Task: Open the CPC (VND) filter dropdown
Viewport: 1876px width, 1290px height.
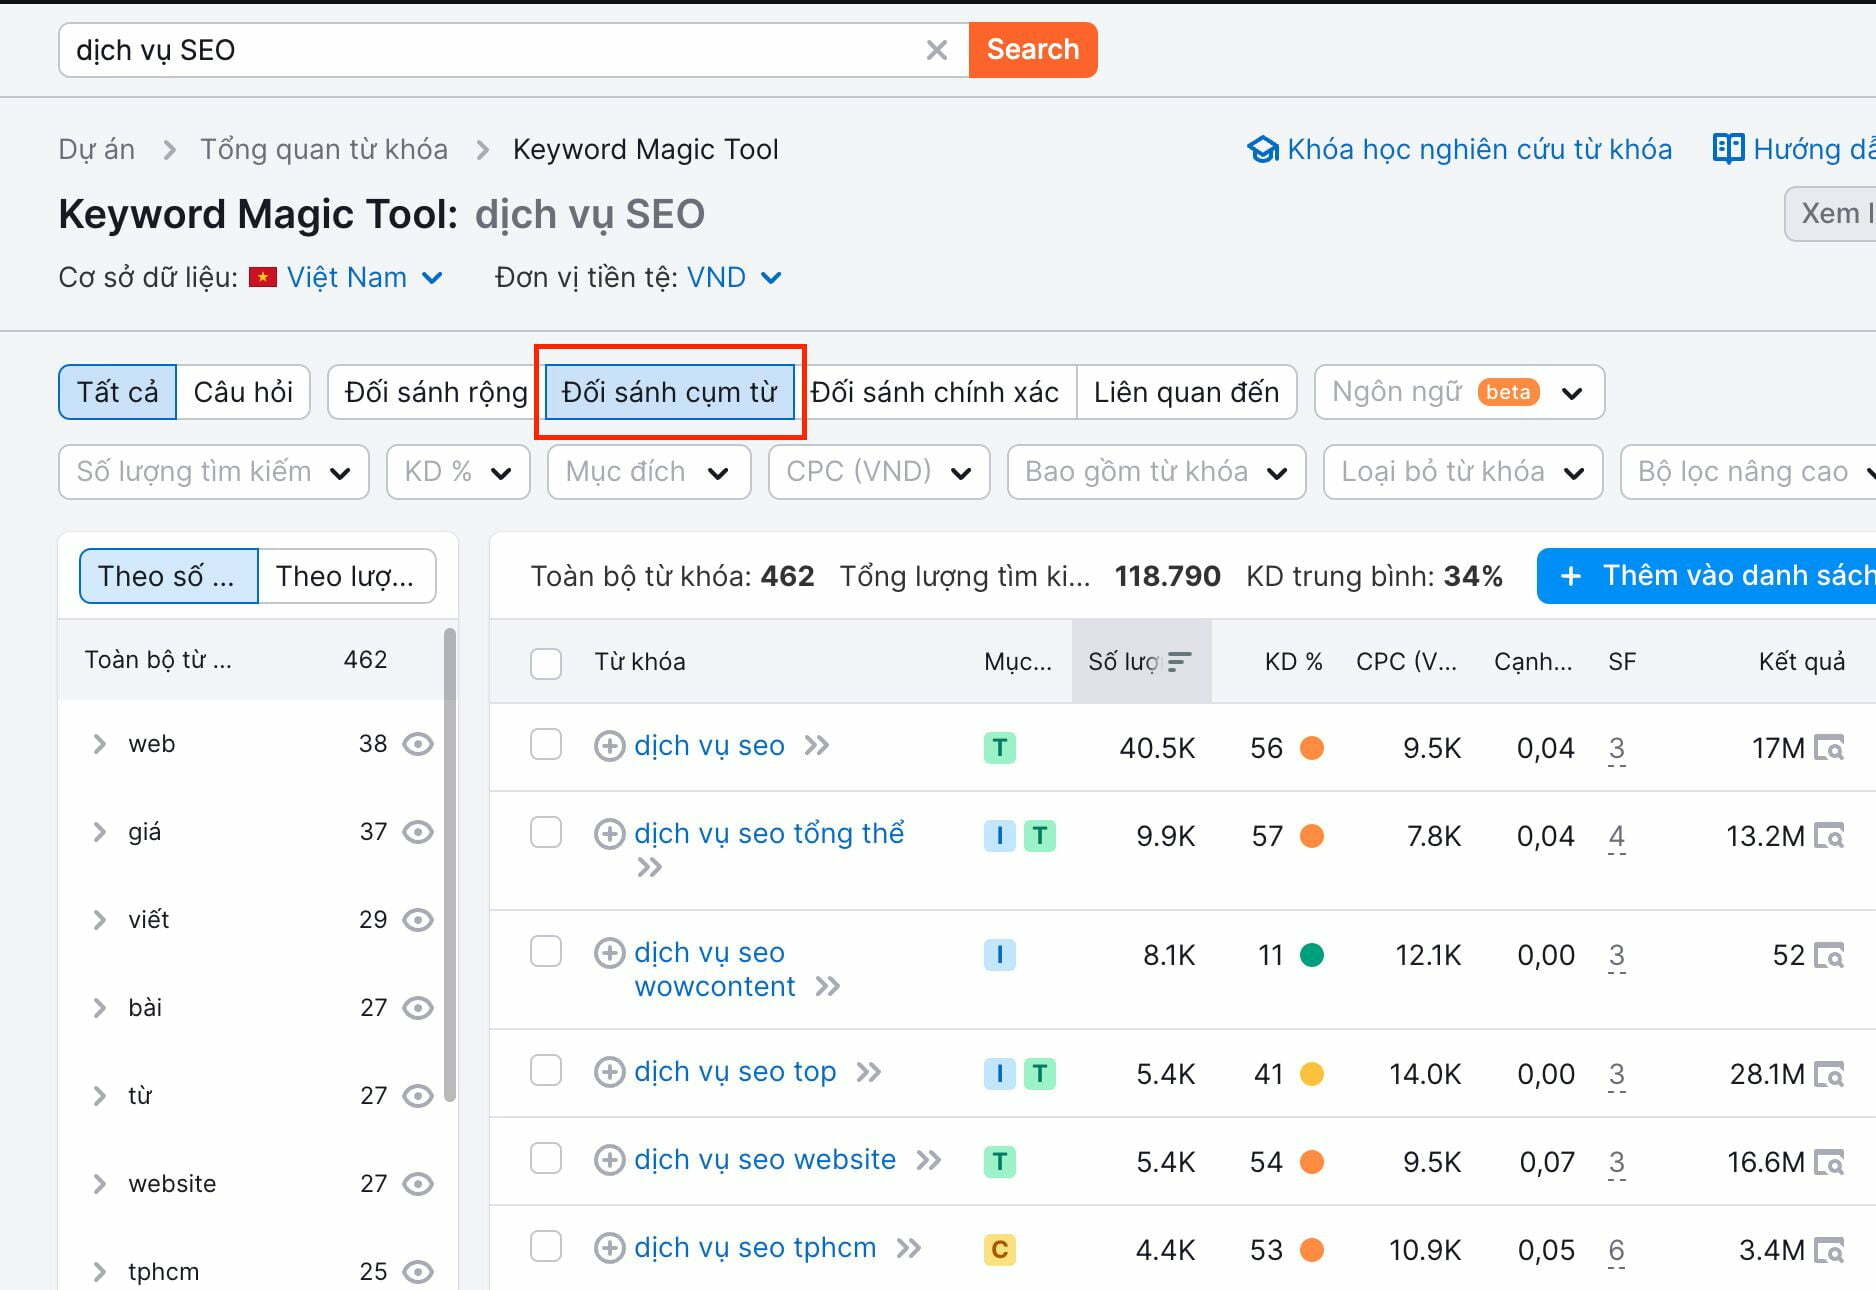Action: point(879,472)
